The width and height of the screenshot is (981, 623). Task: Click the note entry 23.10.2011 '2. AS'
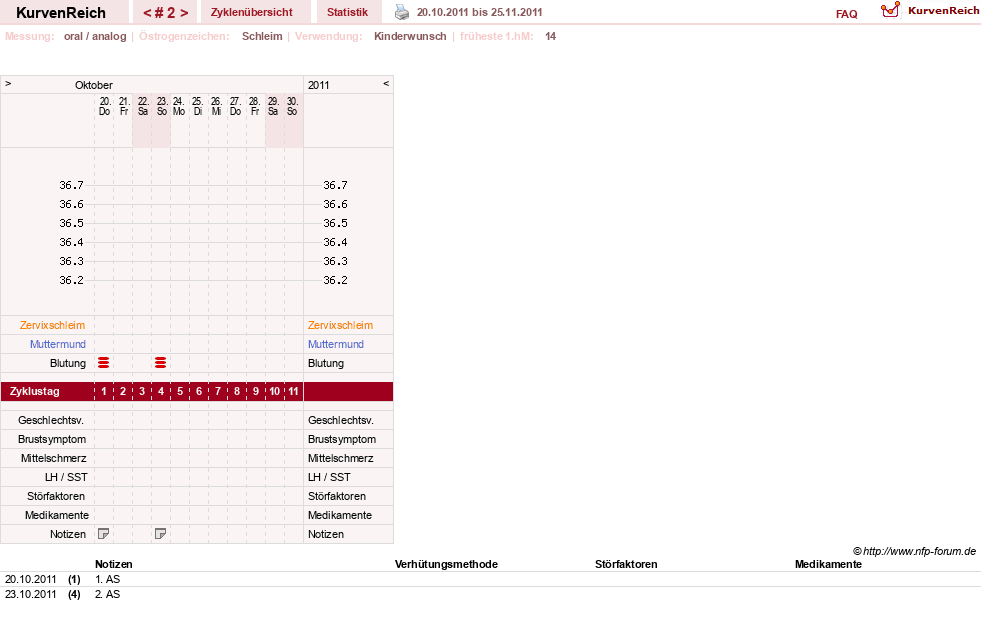click(x=108, y=594)
